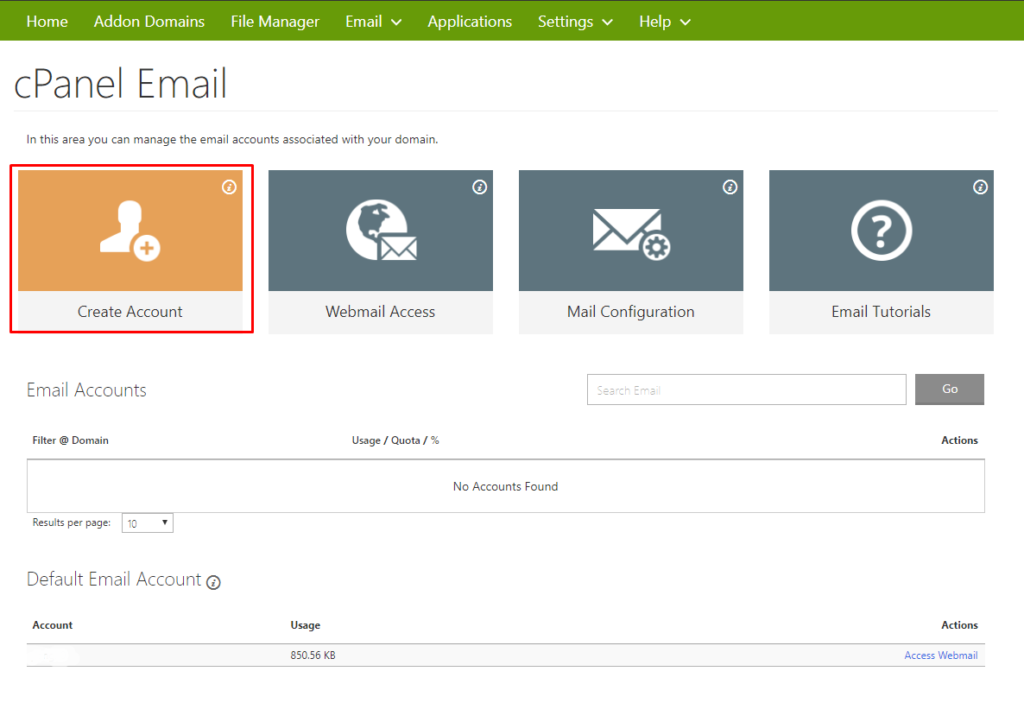This screenshot has width=1024, height=722.
Task: Click the Email Accounts section heading
Action: click(x=86, y=390)
